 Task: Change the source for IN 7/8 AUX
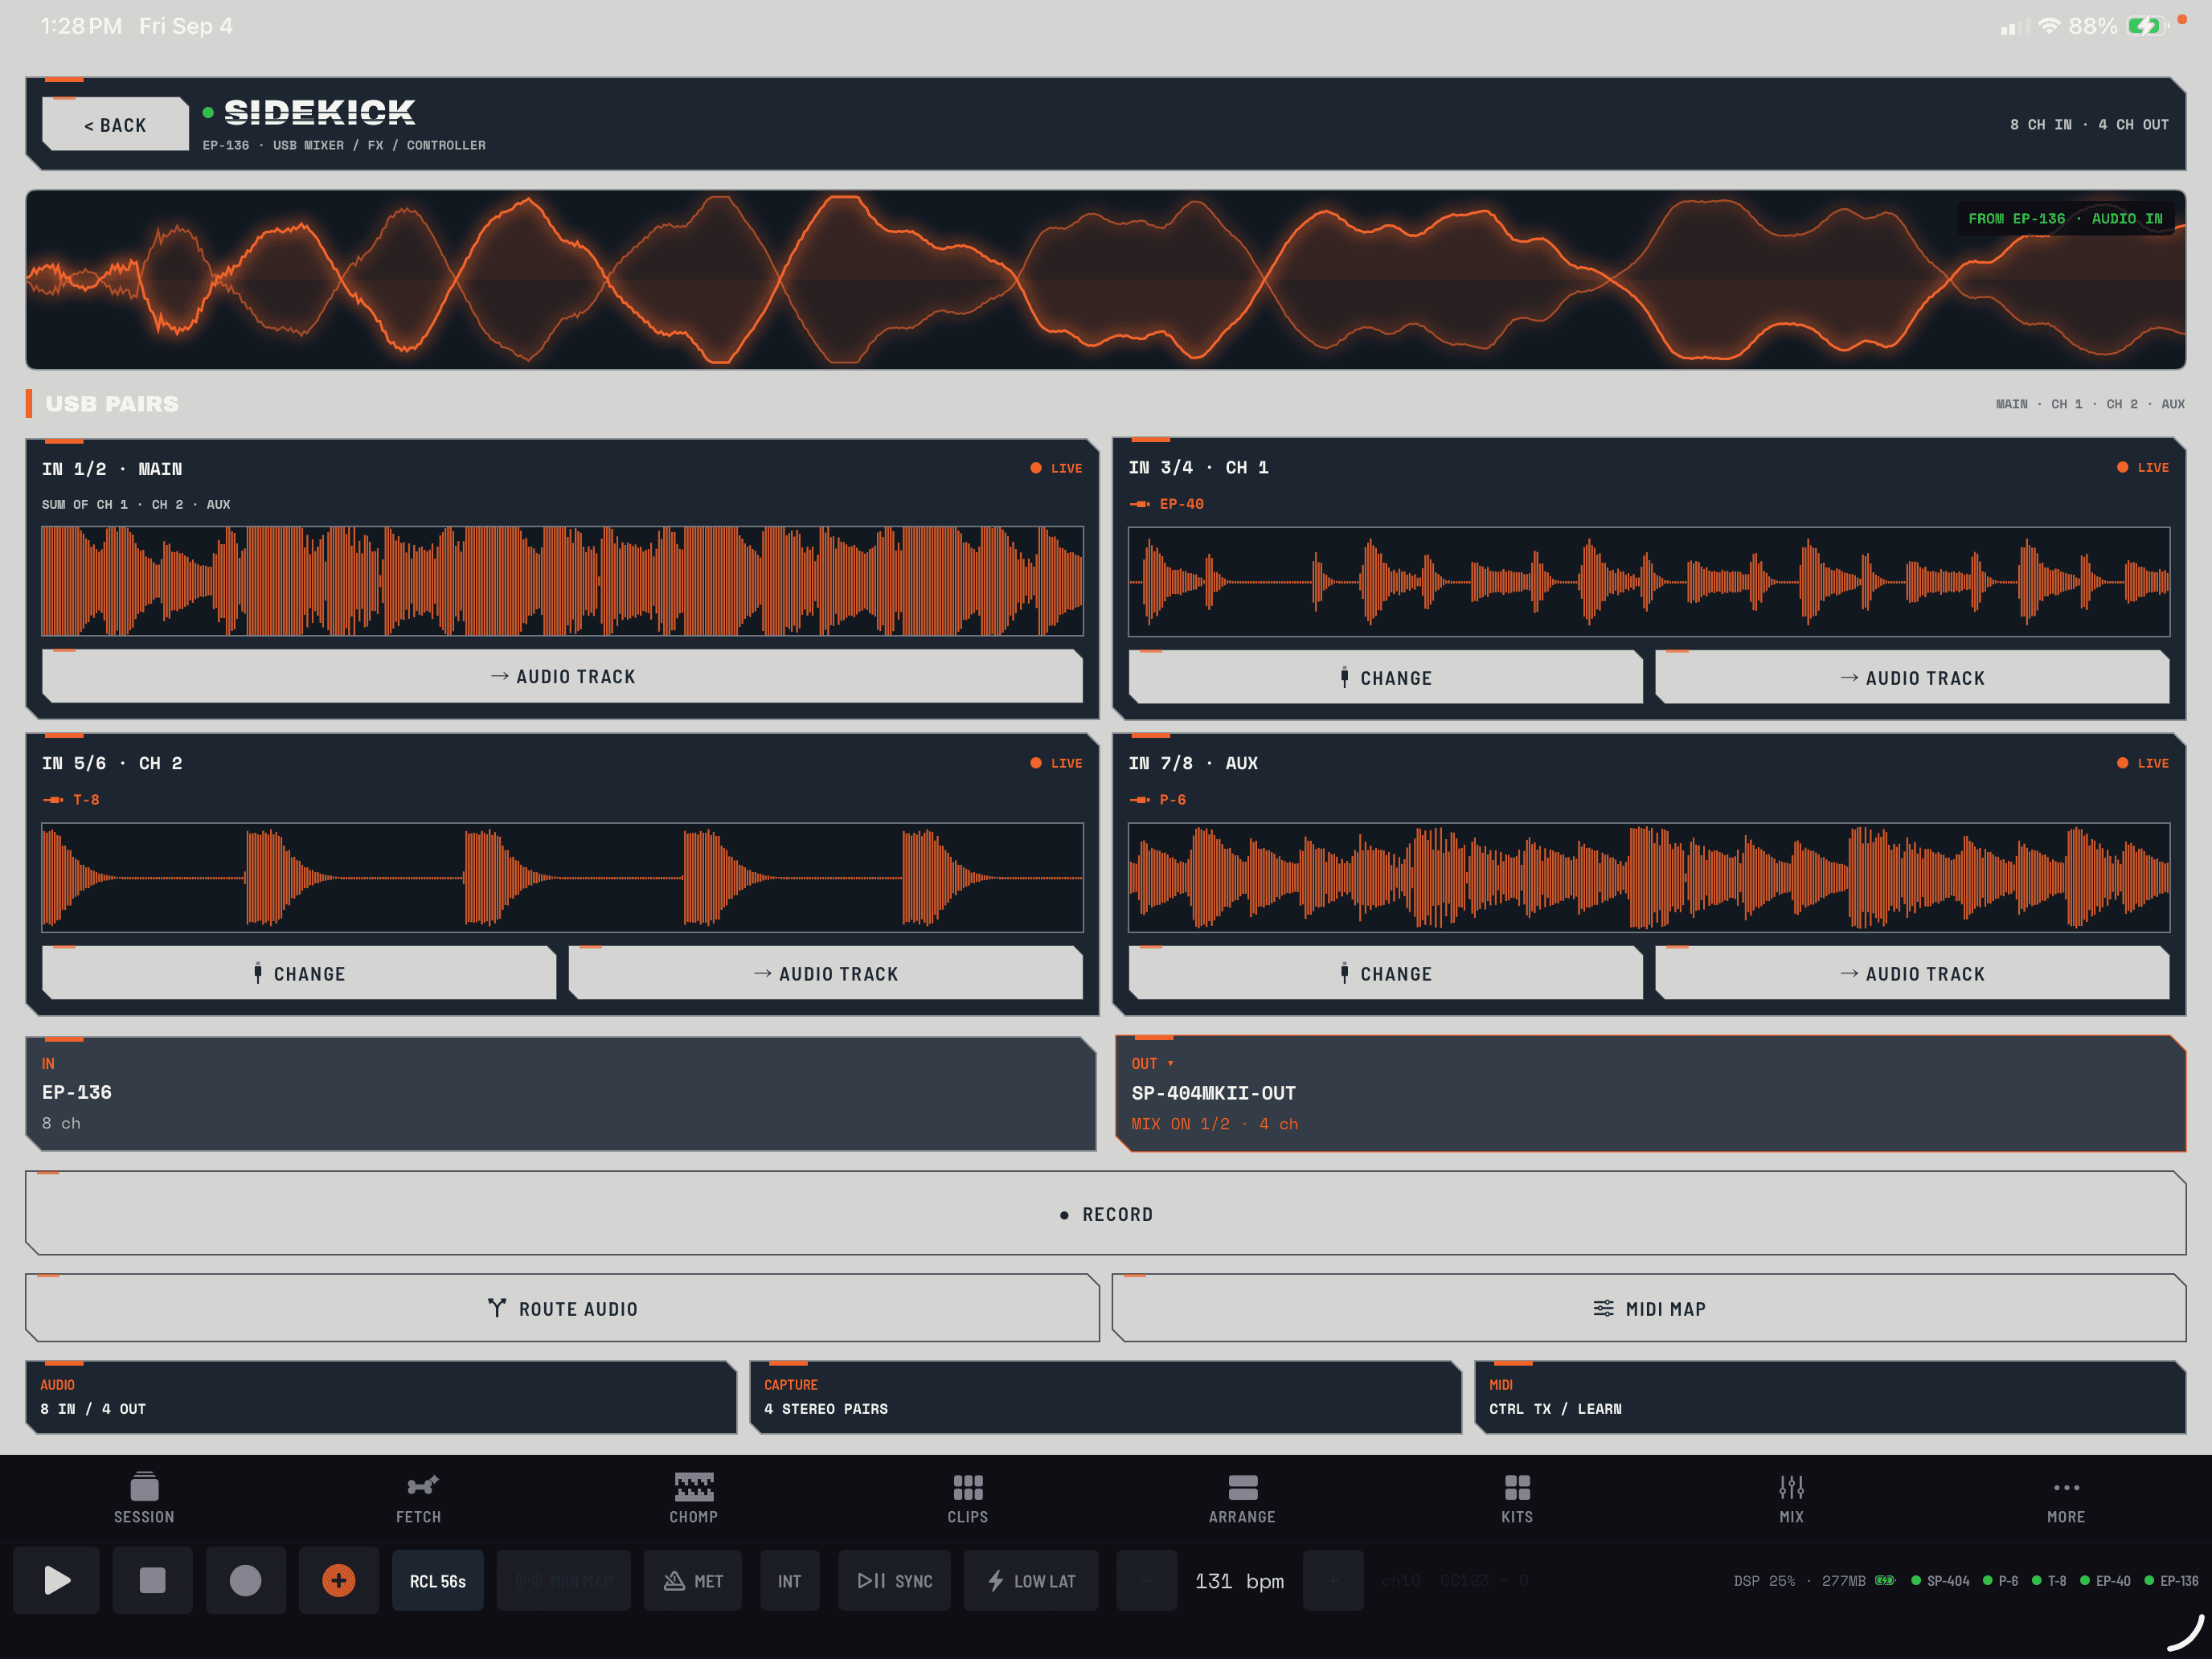point(1386,974)
